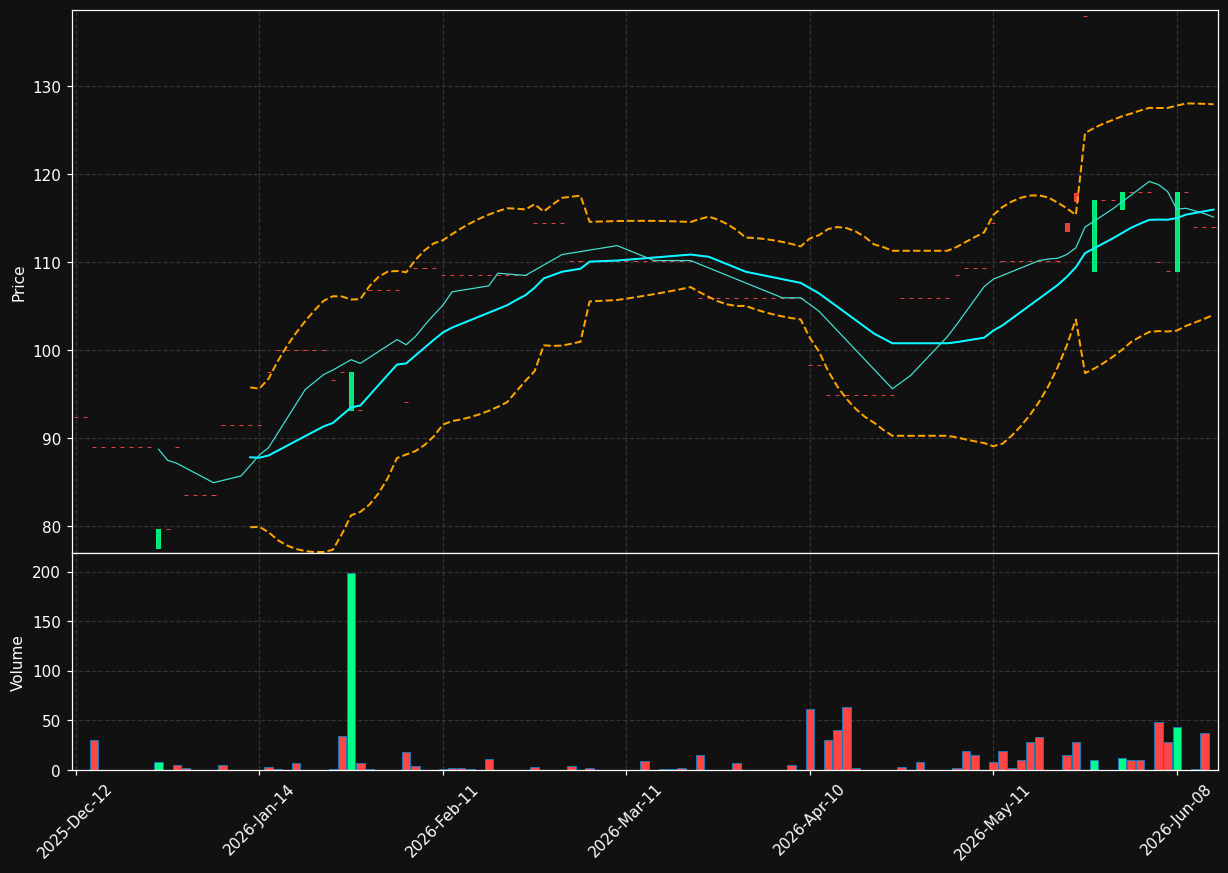This screenshot has width=1228, height=873.
Task: Click the 2025-Dec-12 date label
Action: pyautogui.click(x=75, y=821)
